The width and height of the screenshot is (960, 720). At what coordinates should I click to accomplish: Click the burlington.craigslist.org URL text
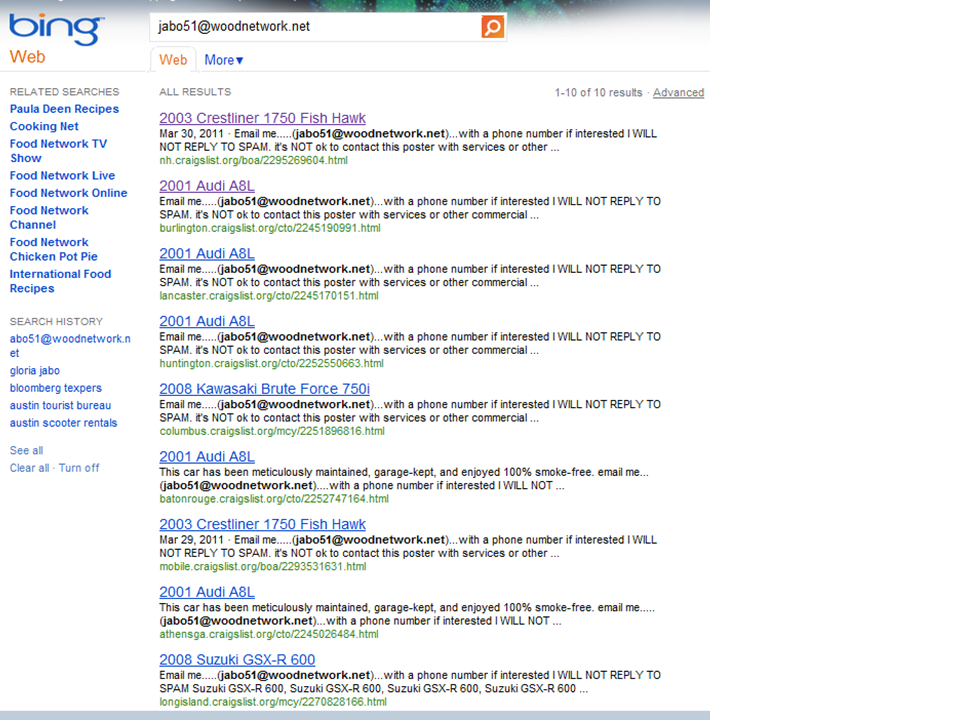[270, 228]
